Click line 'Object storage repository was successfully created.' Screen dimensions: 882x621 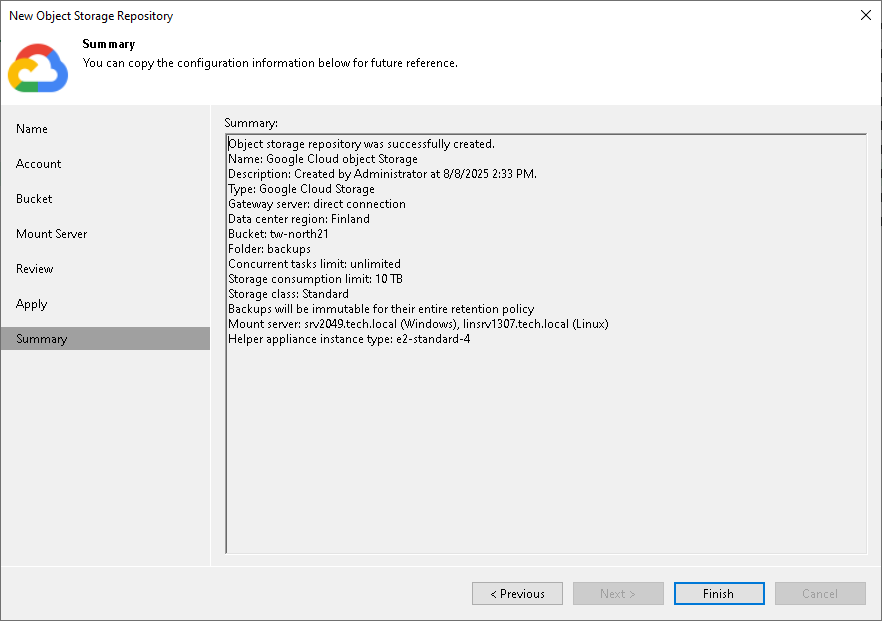click(361, 144)
